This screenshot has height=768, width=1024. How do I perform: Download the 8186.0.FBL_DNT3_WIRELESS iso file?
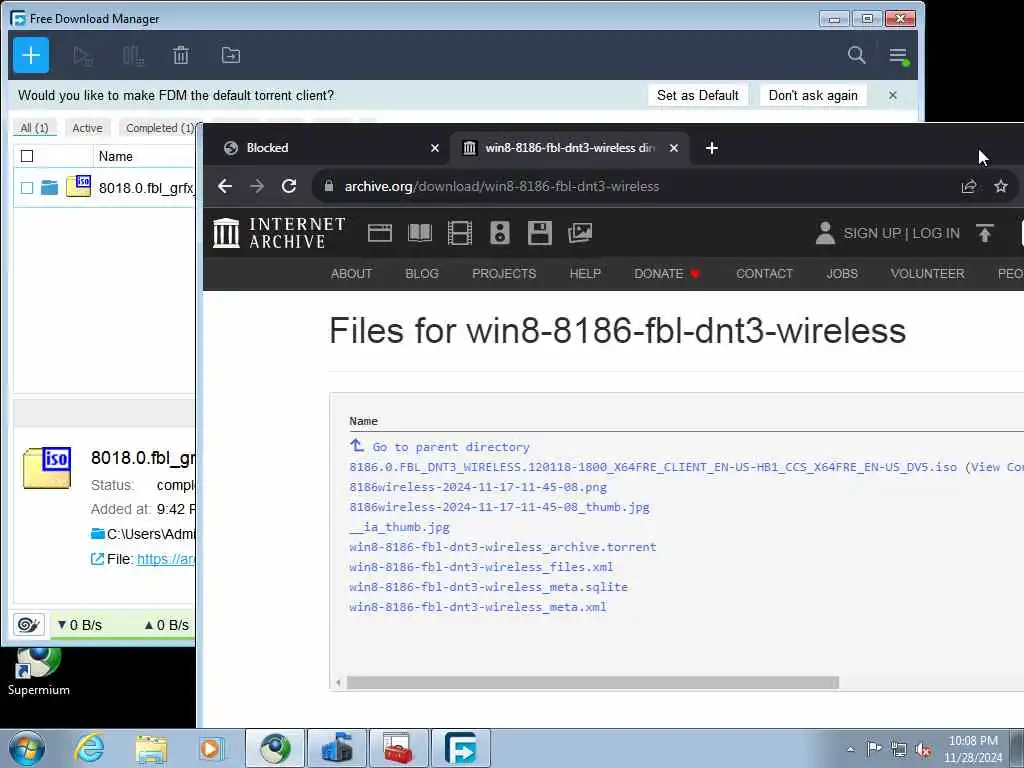[x=653, y=468]
